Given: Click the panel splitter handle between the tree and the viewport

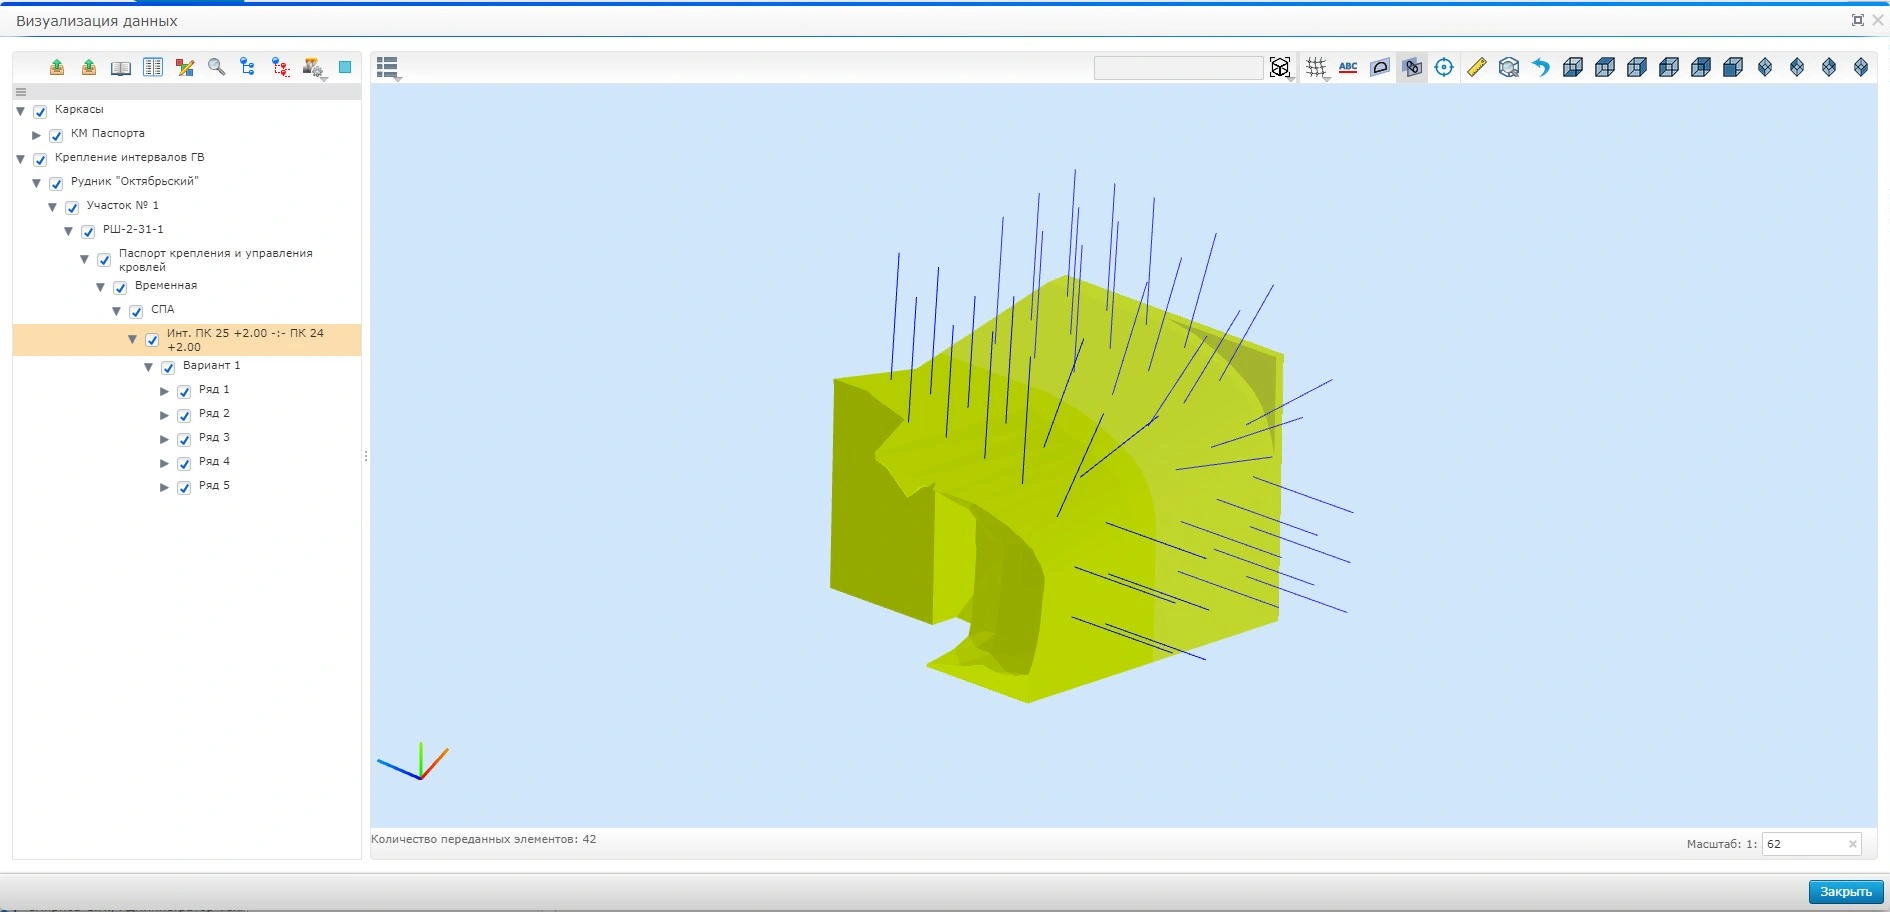Looking at the screenshot, I should tap(366, 456).
